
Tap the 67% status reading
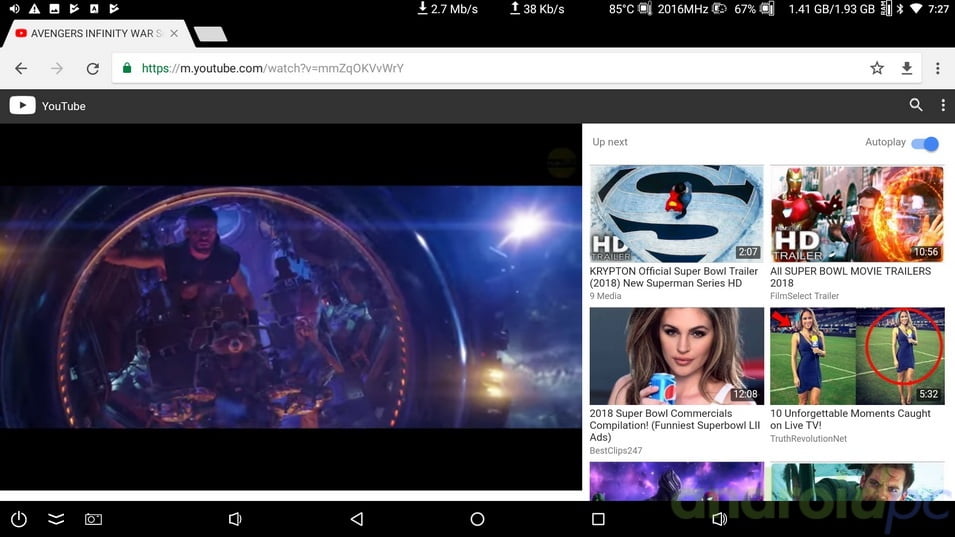(745, 9)
